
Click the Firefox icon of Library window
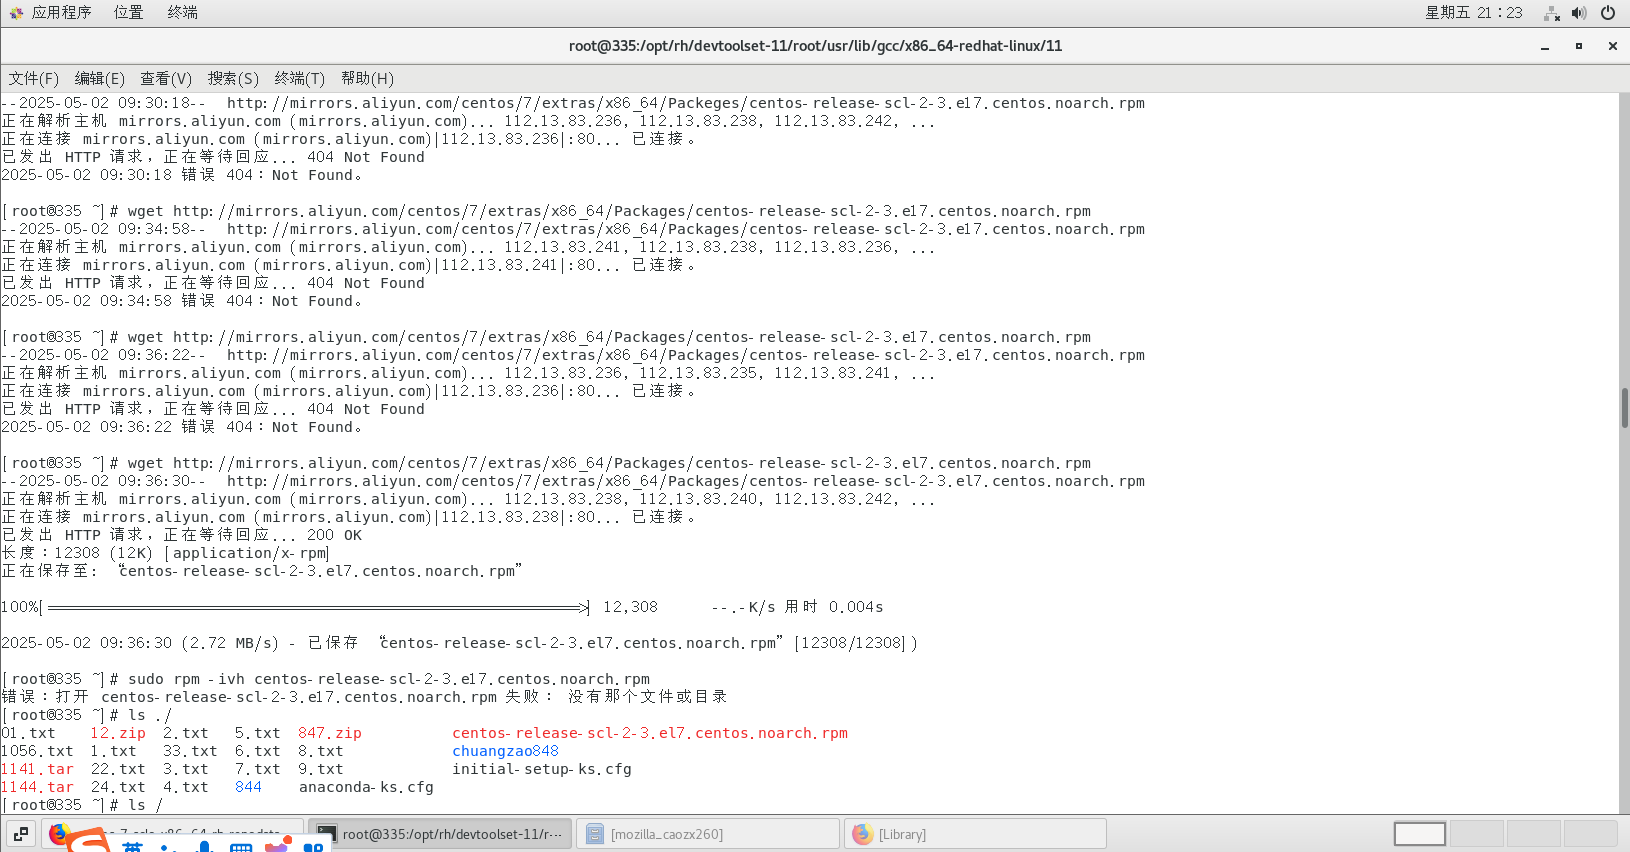863,833
